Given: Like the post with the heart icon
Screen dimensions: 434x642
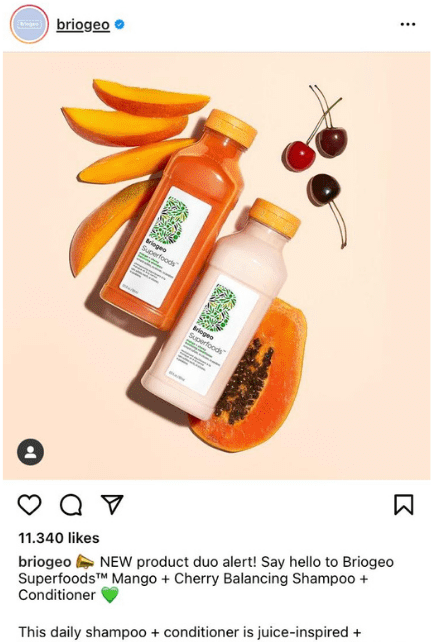Looking at the screenshot, I should point(30,504).
